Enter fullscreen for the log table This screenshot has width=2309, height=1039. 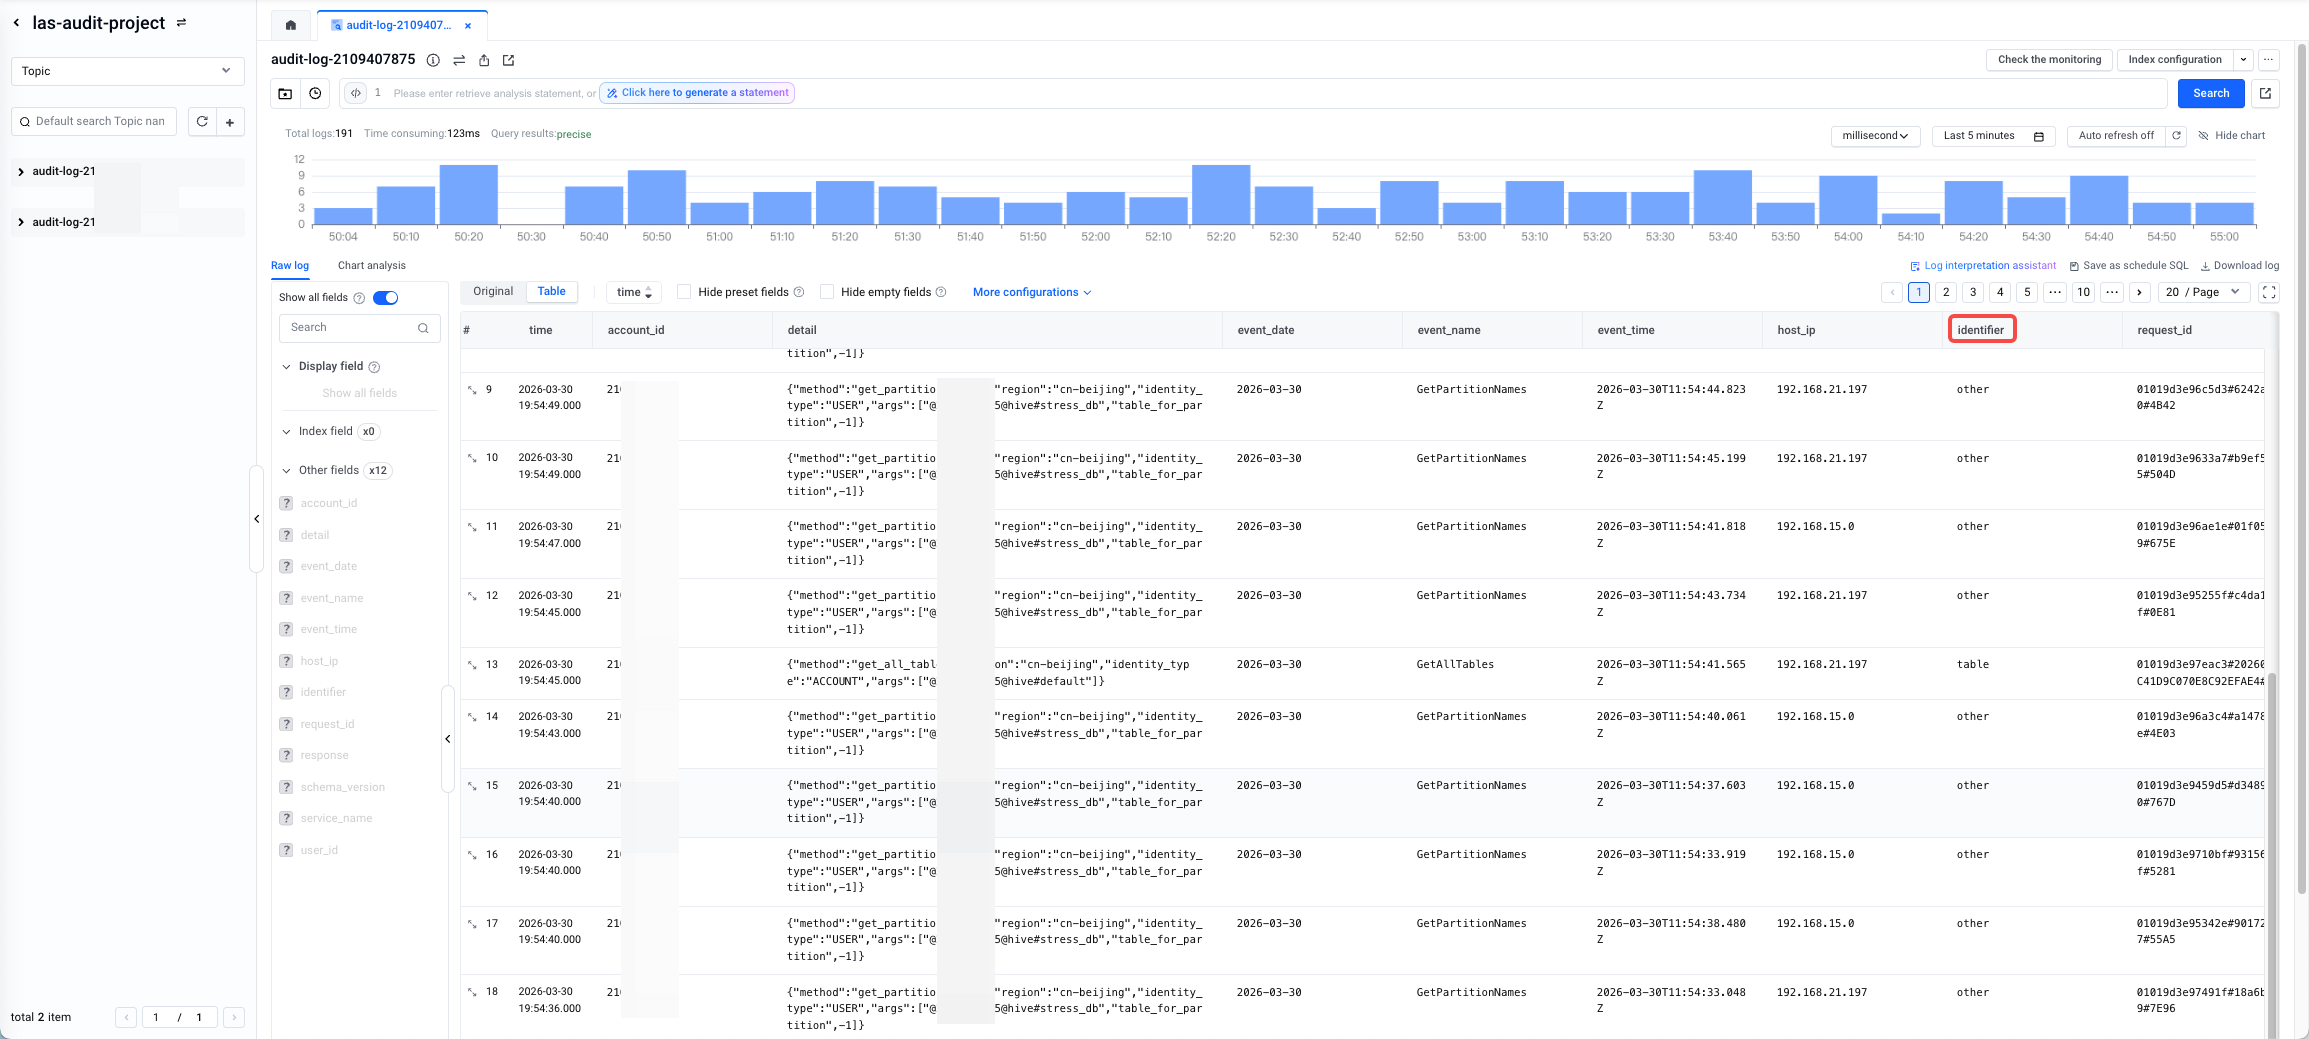coord(2269,292)
